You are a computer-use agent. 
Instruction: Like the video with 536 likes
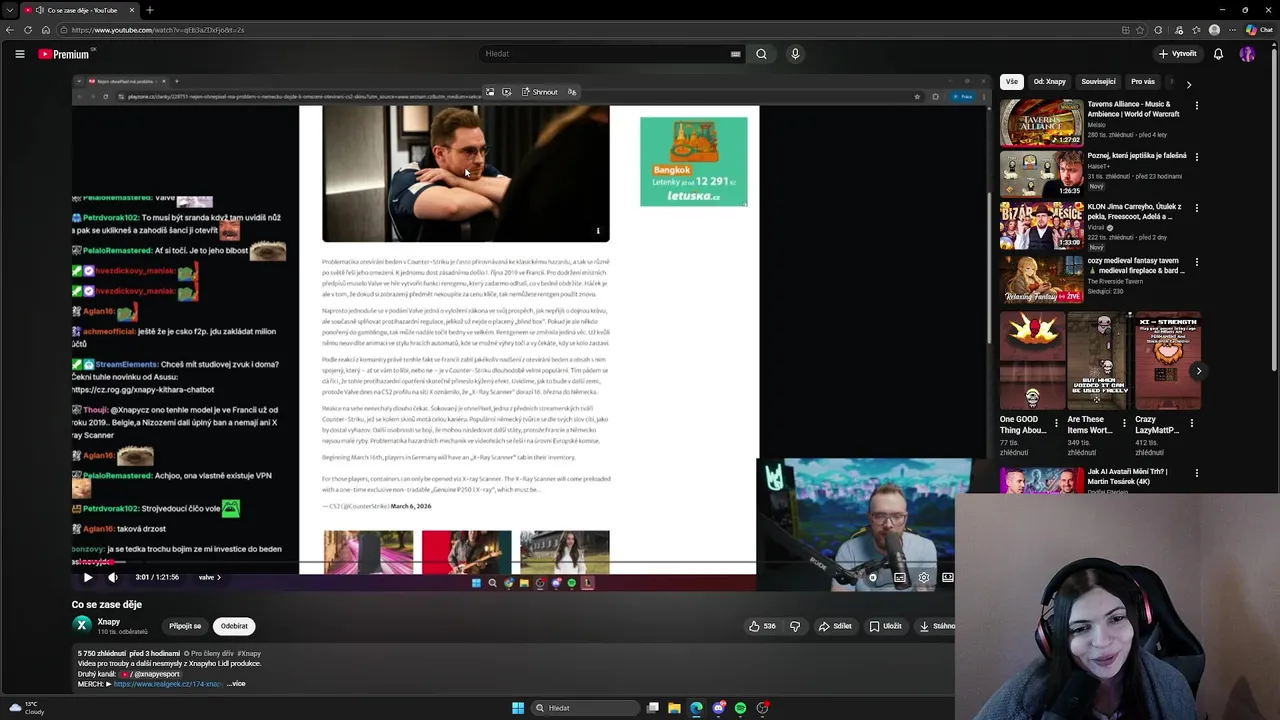[762, 626]
